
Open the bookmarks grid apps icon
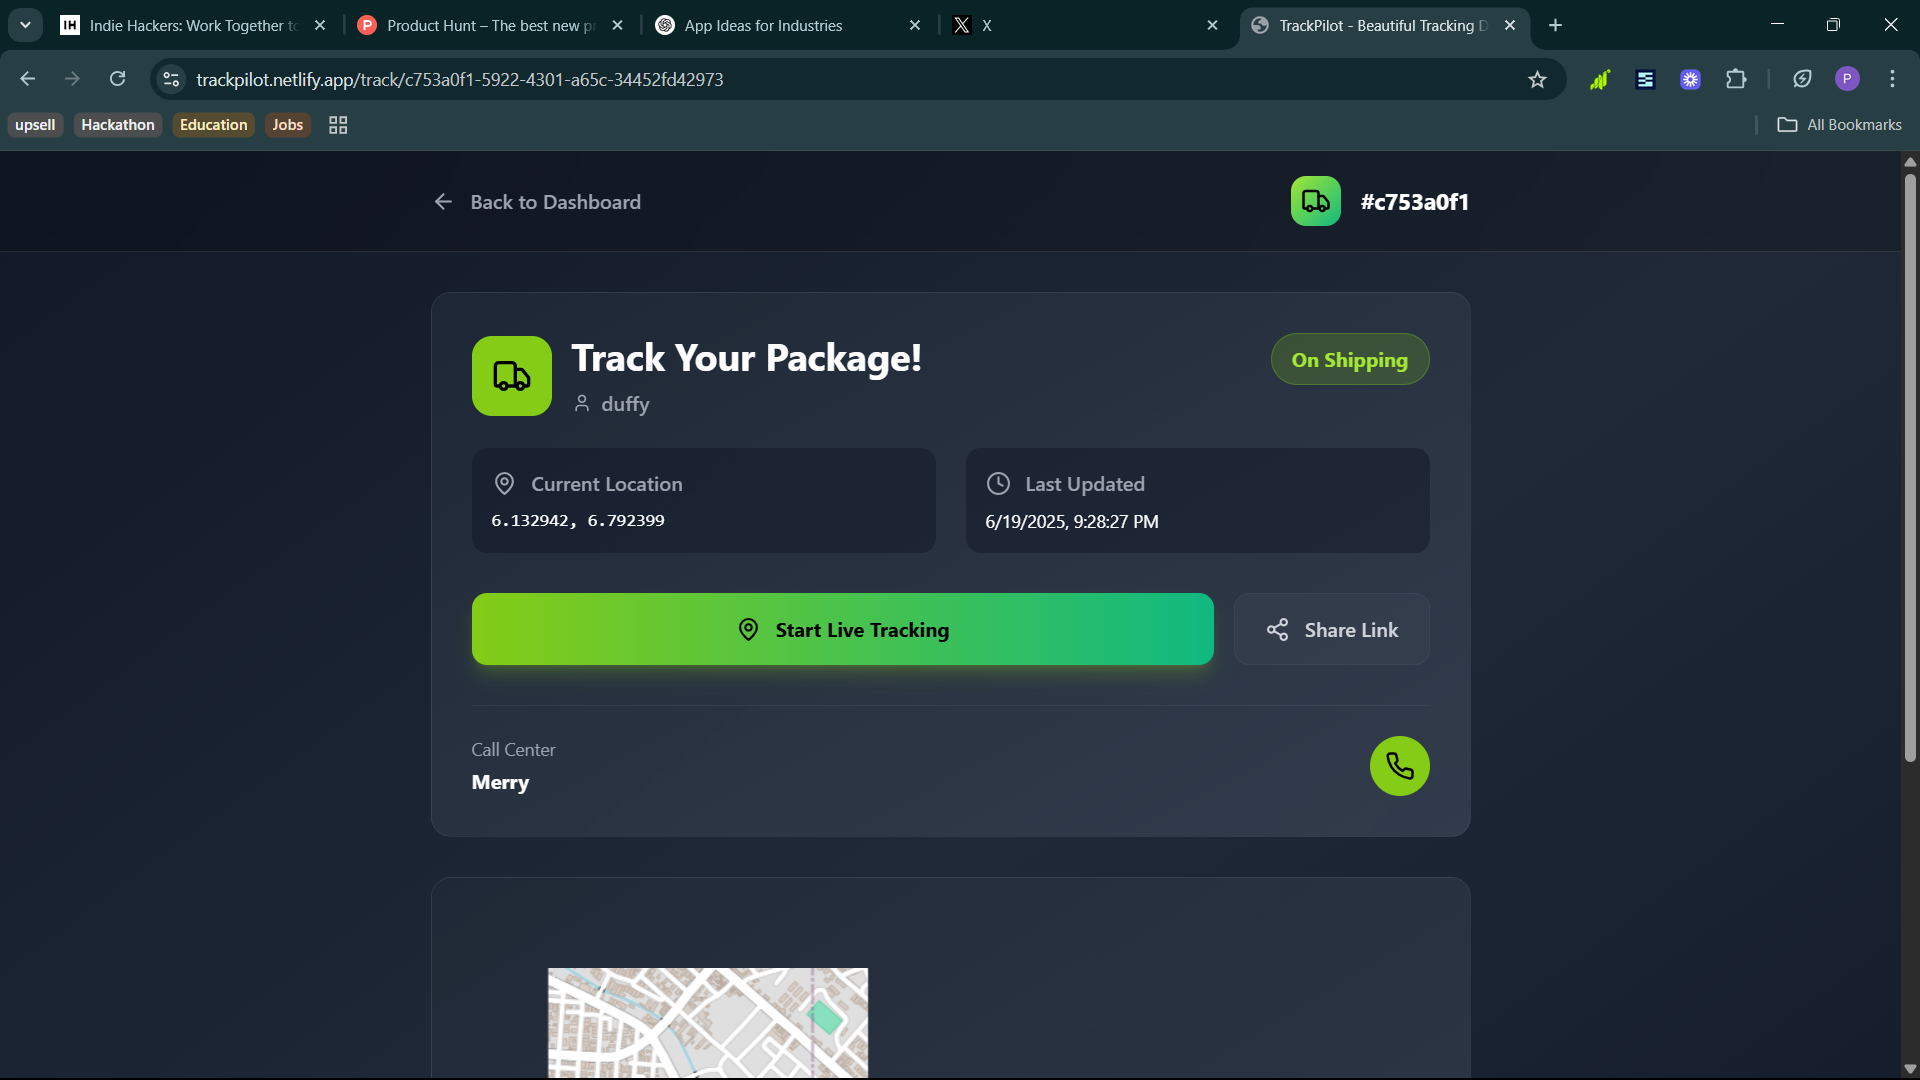[338, 125]
